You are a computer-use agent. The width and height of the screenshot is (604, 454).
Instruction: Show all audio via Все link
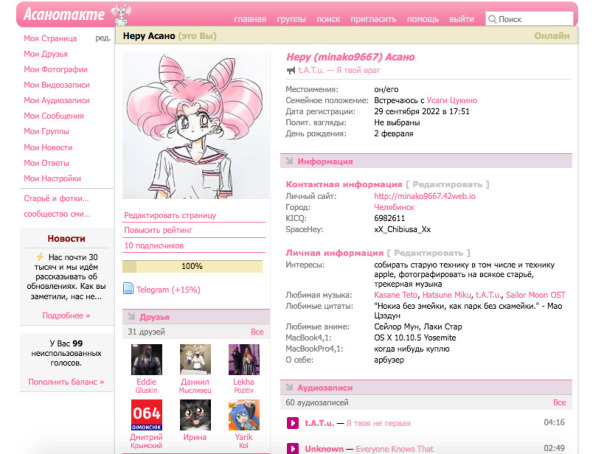pos(559,402)
